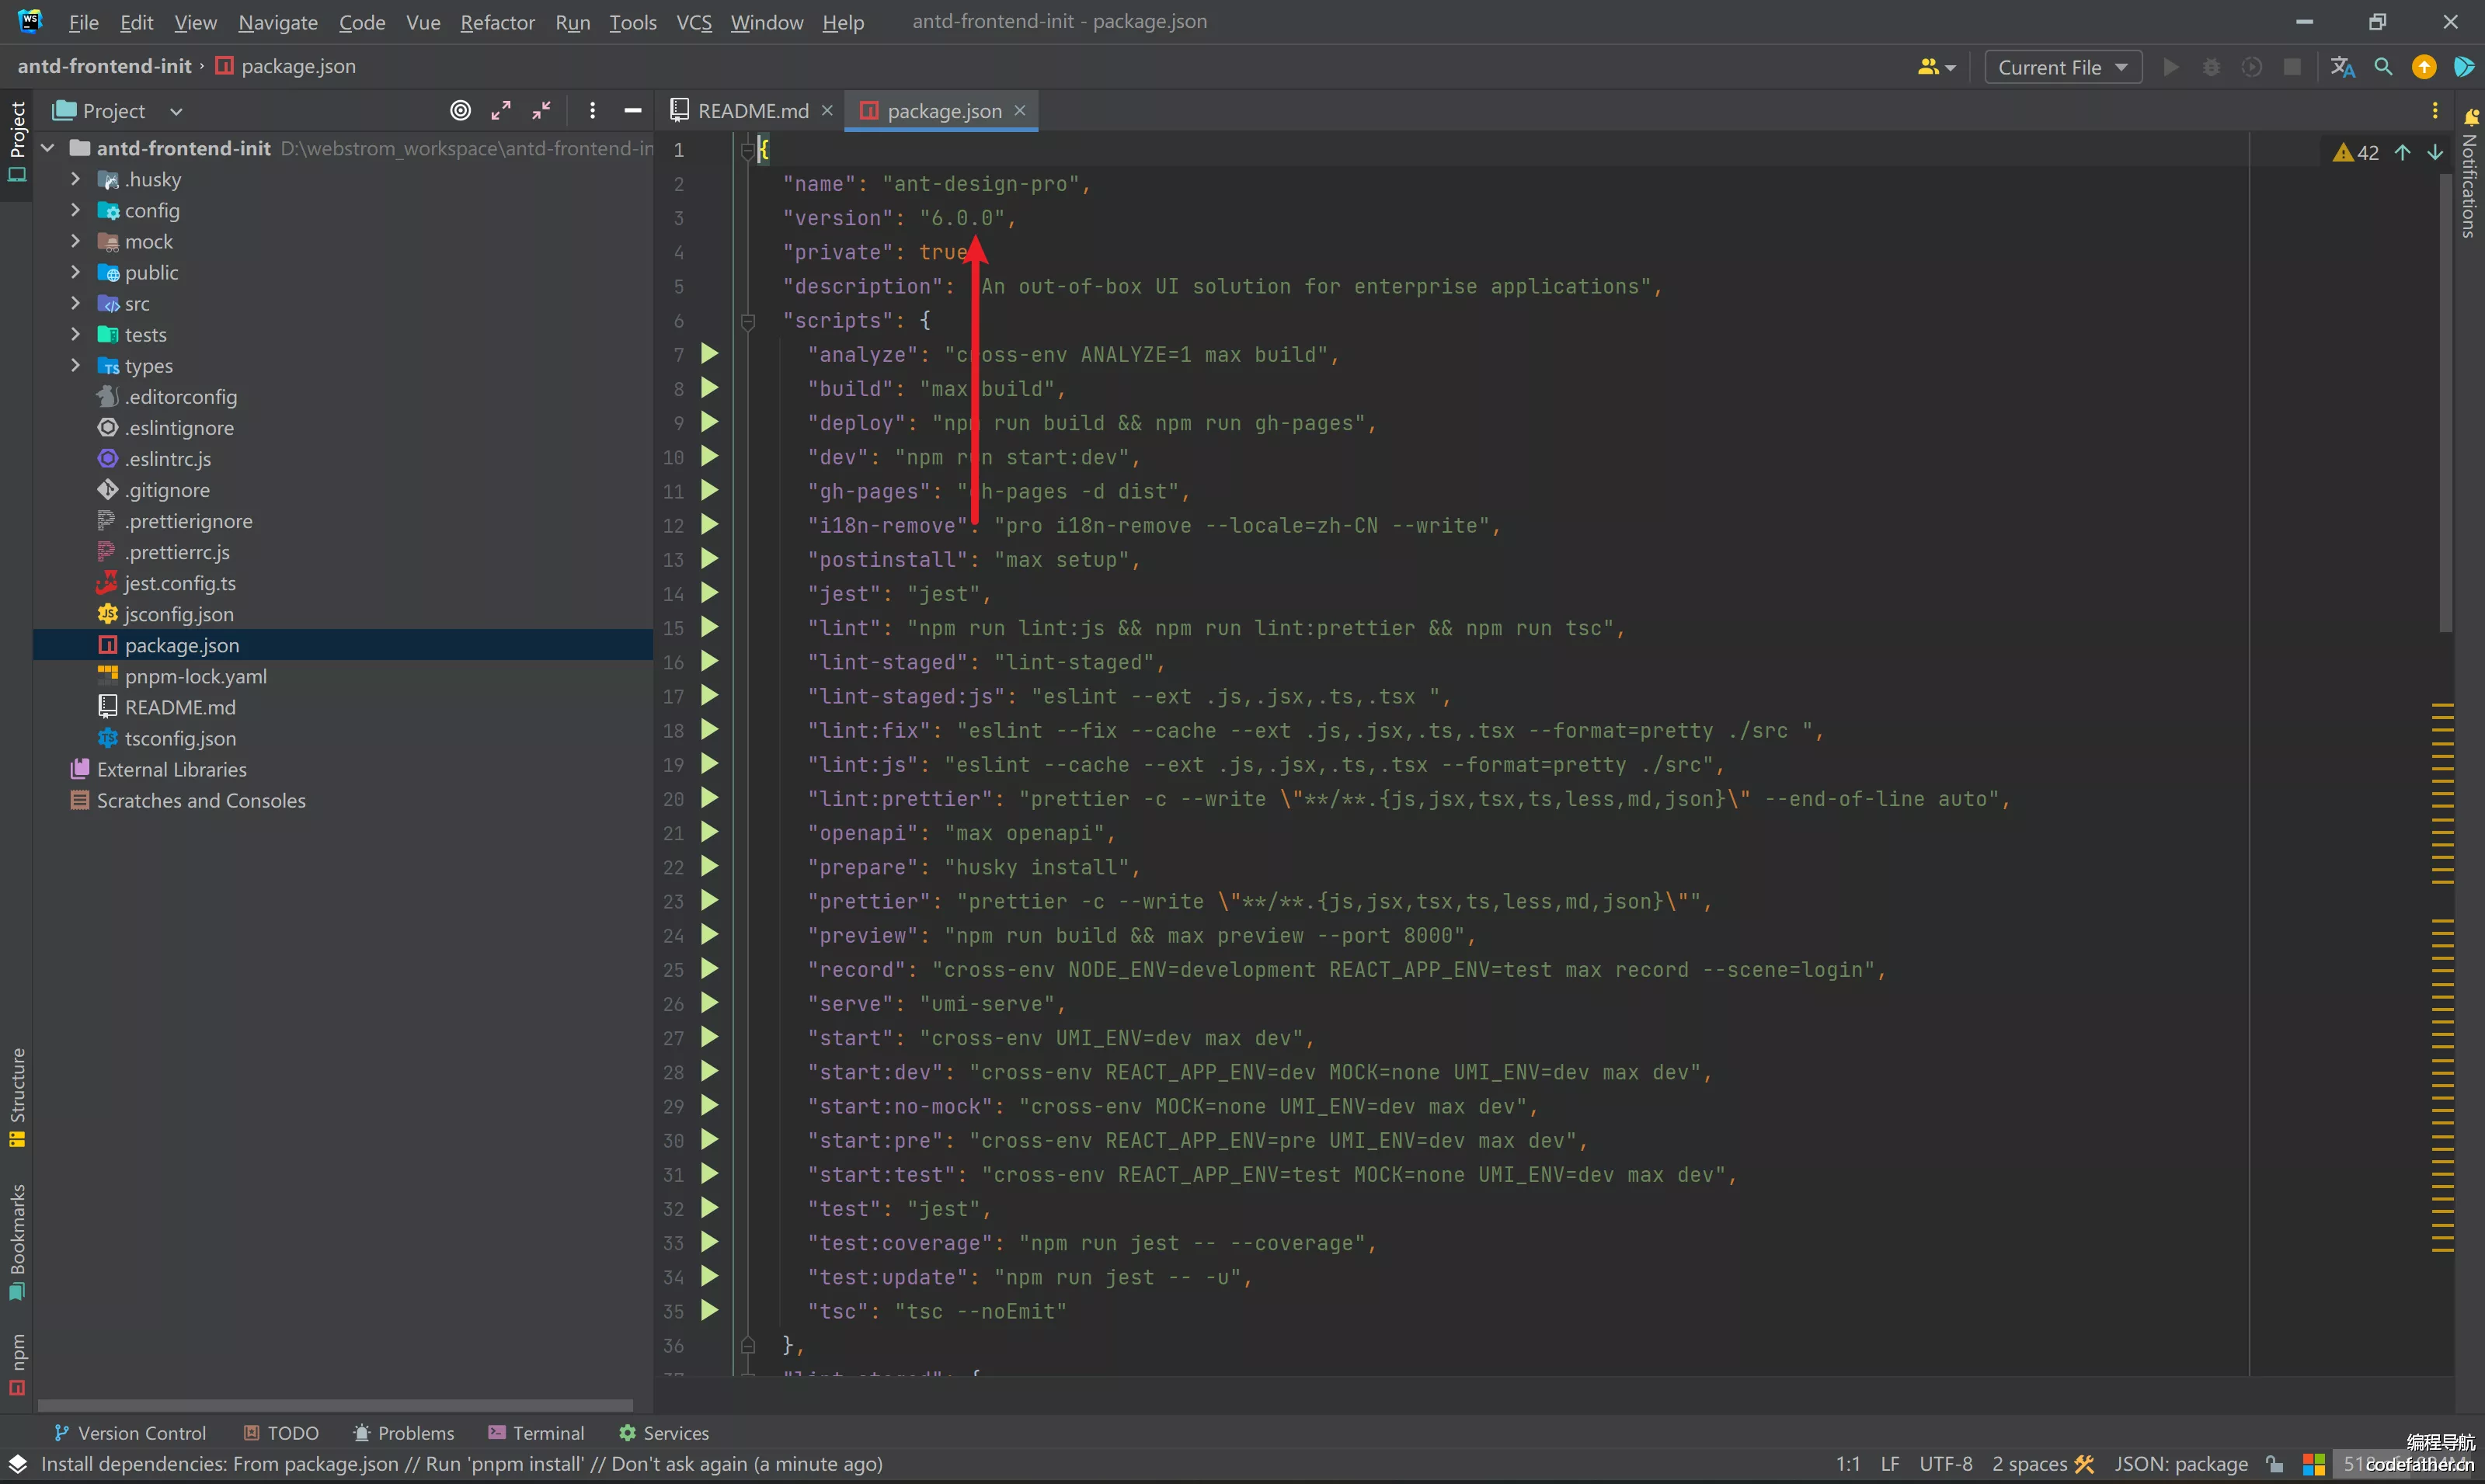Toggle file read-only lock icon in status bar

point(2275,1464)
